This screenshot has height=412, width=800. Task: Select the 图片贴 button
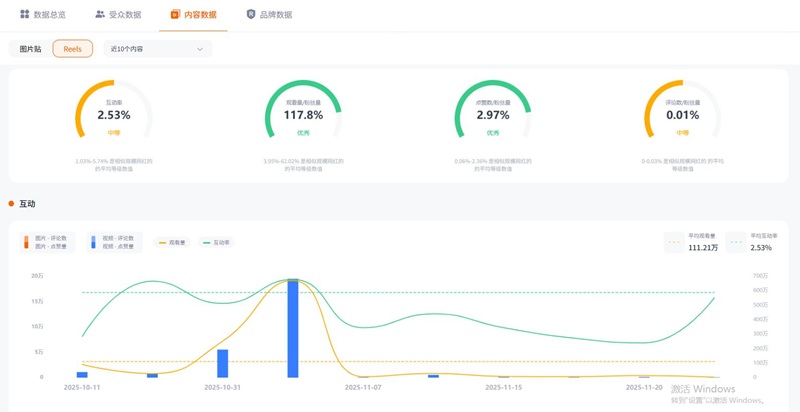31,49
